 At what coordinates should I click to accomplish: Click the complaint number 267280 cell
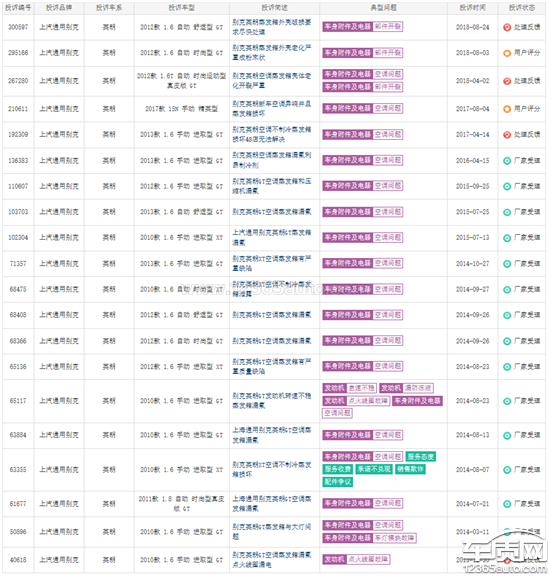point(18,81)
